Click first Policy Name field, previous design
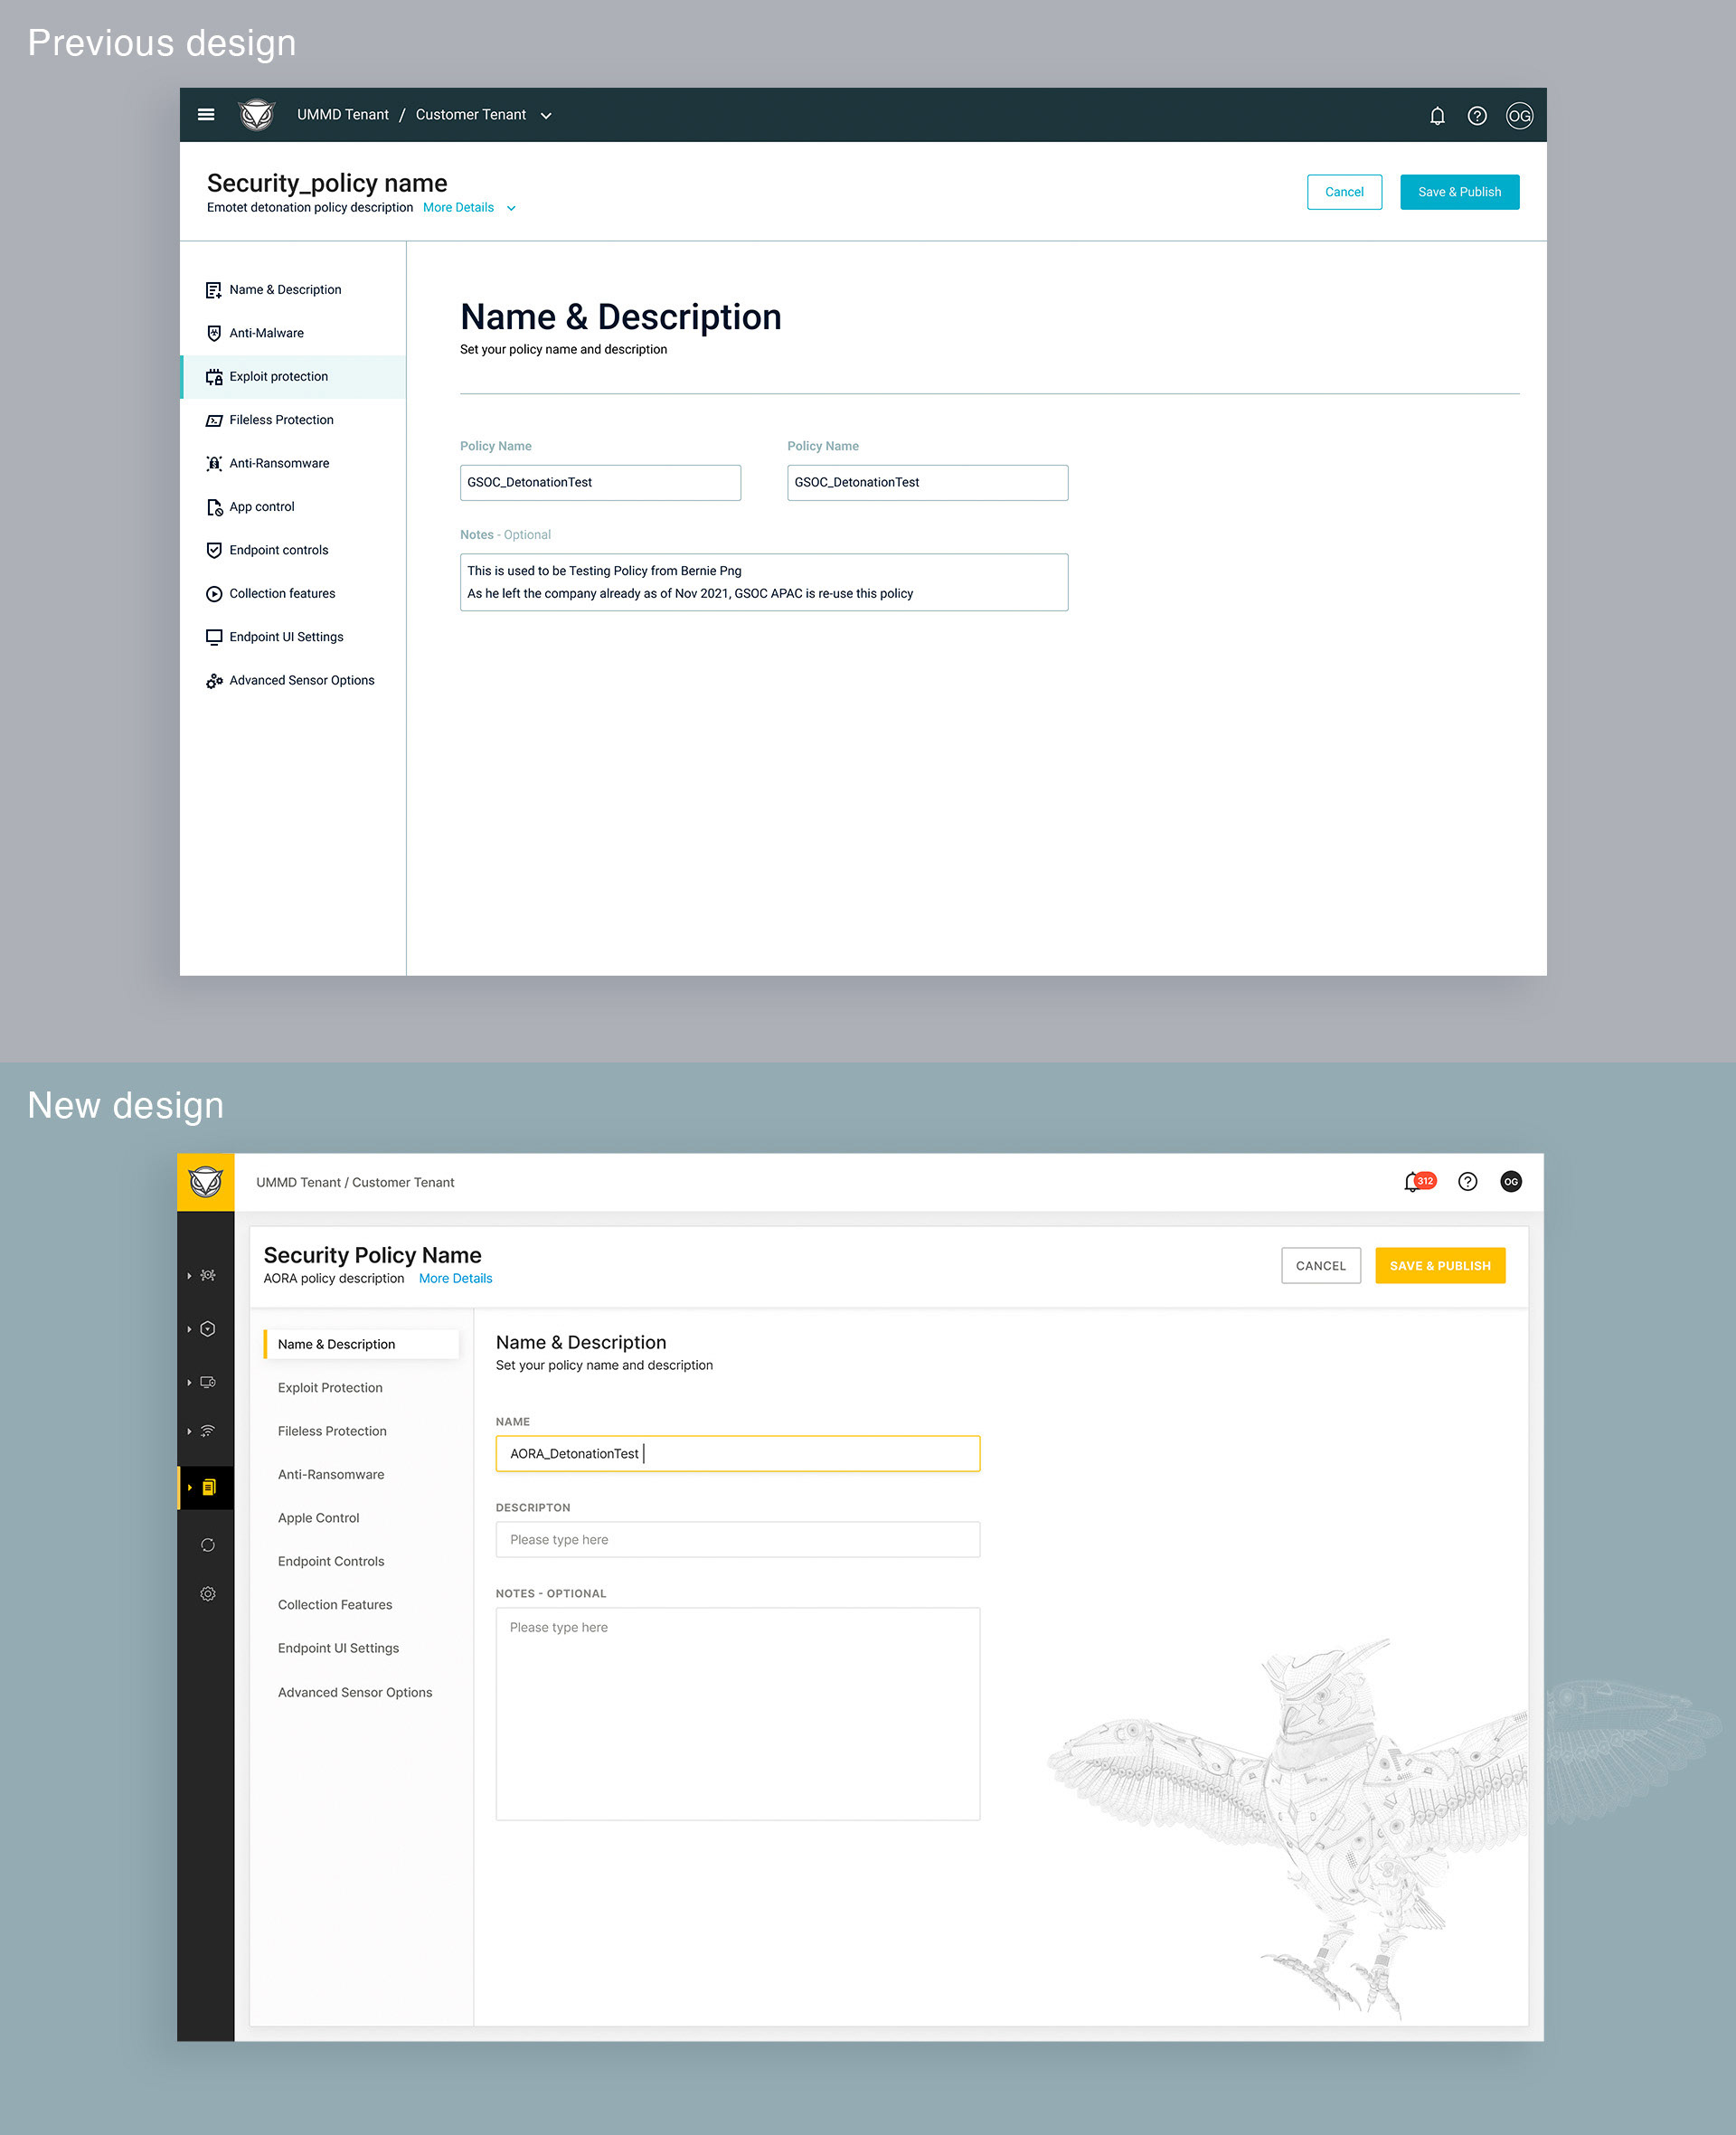The width and height of the screenshot is (1736, 2135). (600, 483)
